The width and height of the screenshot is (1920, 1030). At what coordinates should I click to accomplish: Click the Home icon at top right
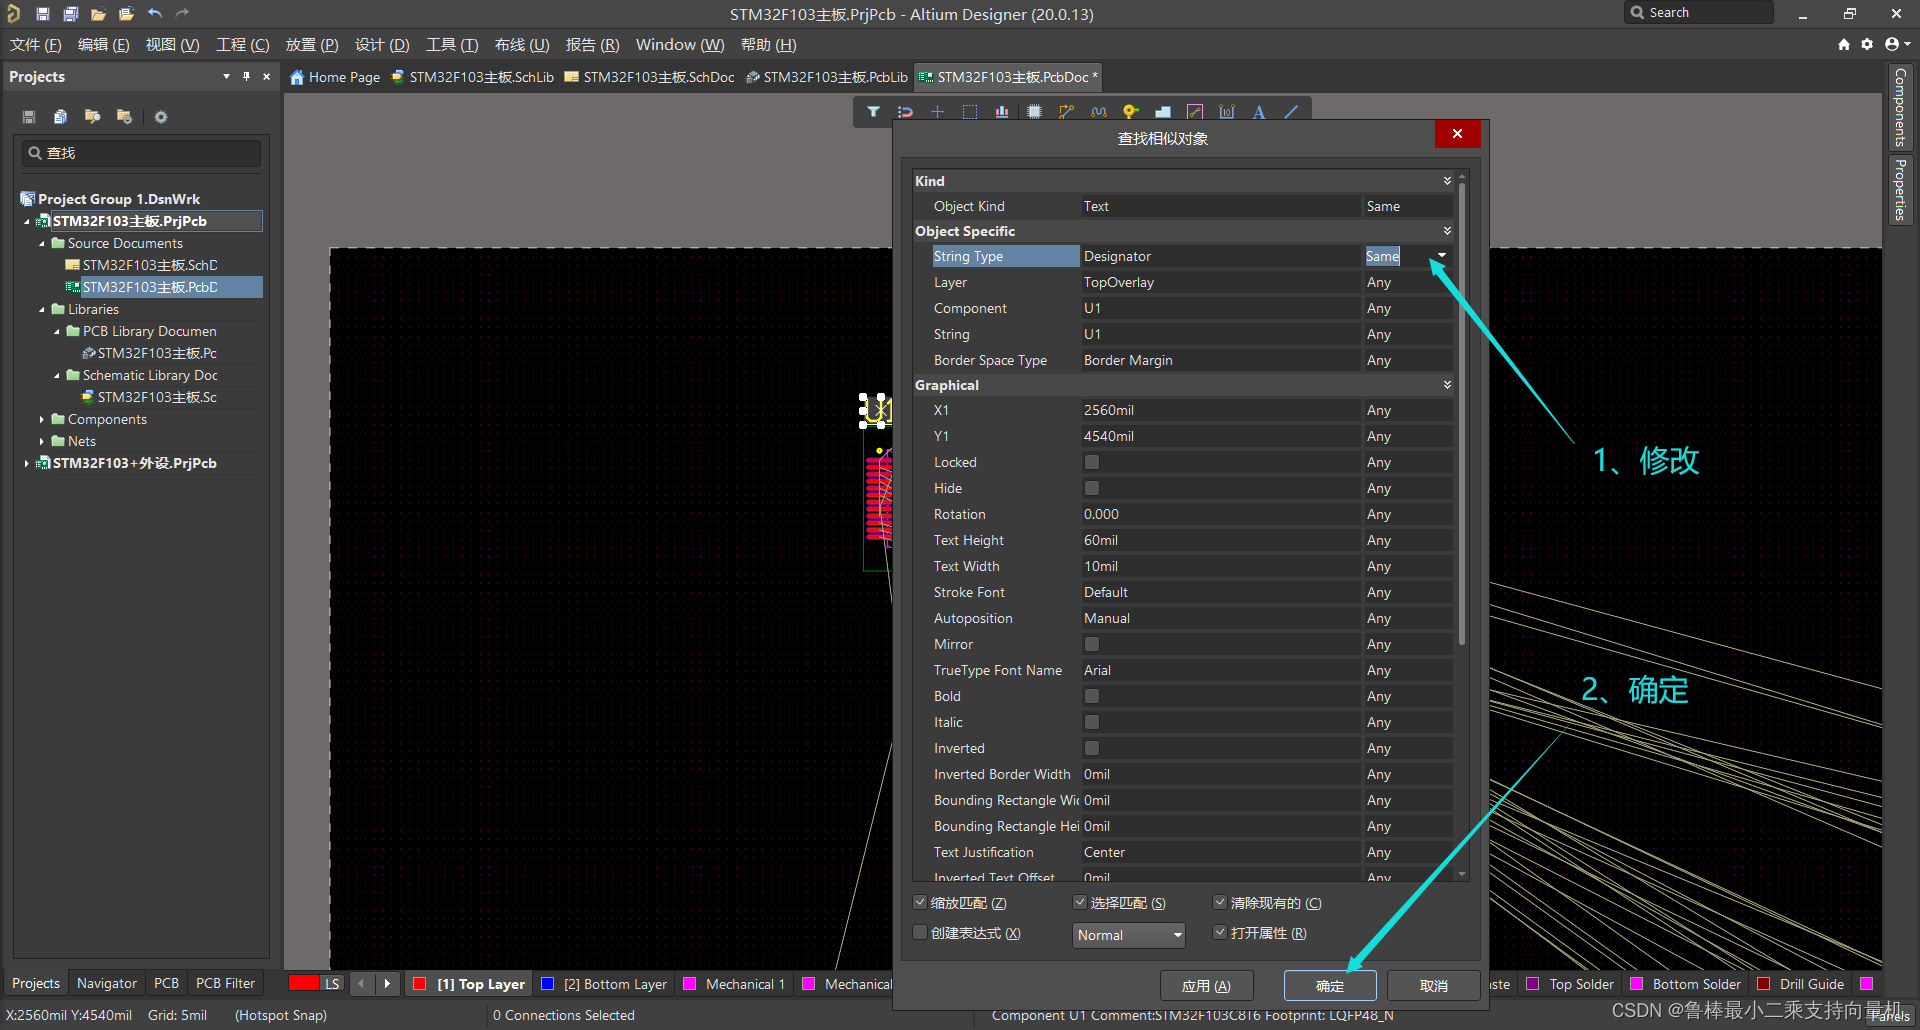tap(1844, 44)
